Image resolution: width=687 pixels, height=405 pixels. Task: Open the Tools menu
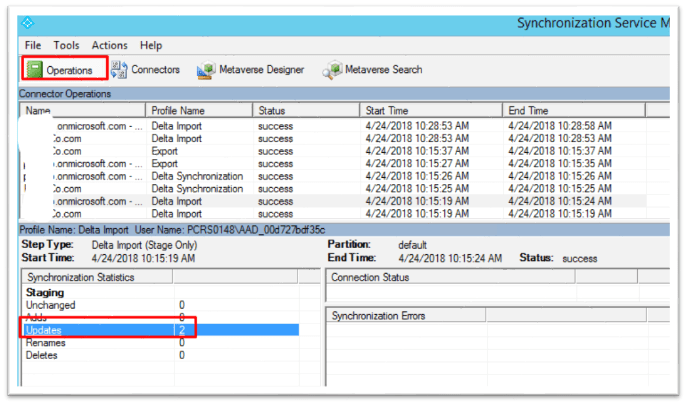click(67, 45)
